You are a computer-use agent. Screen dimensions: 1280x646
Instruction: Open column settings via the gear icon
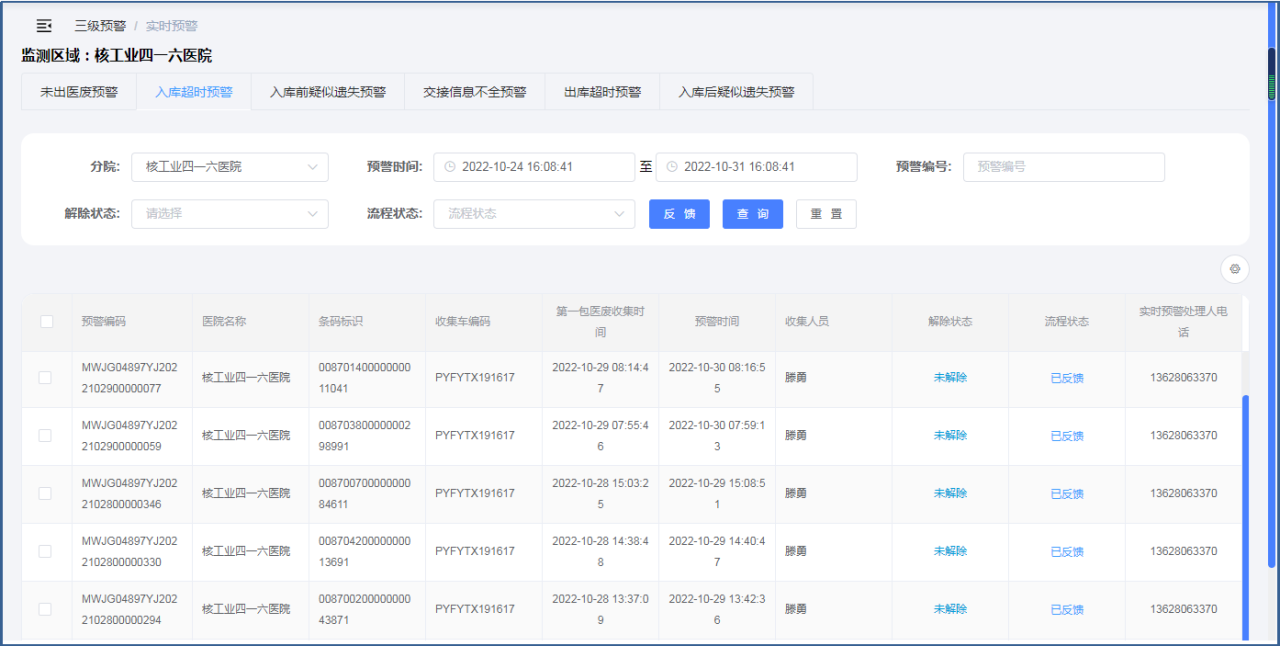coord(1235,269)
